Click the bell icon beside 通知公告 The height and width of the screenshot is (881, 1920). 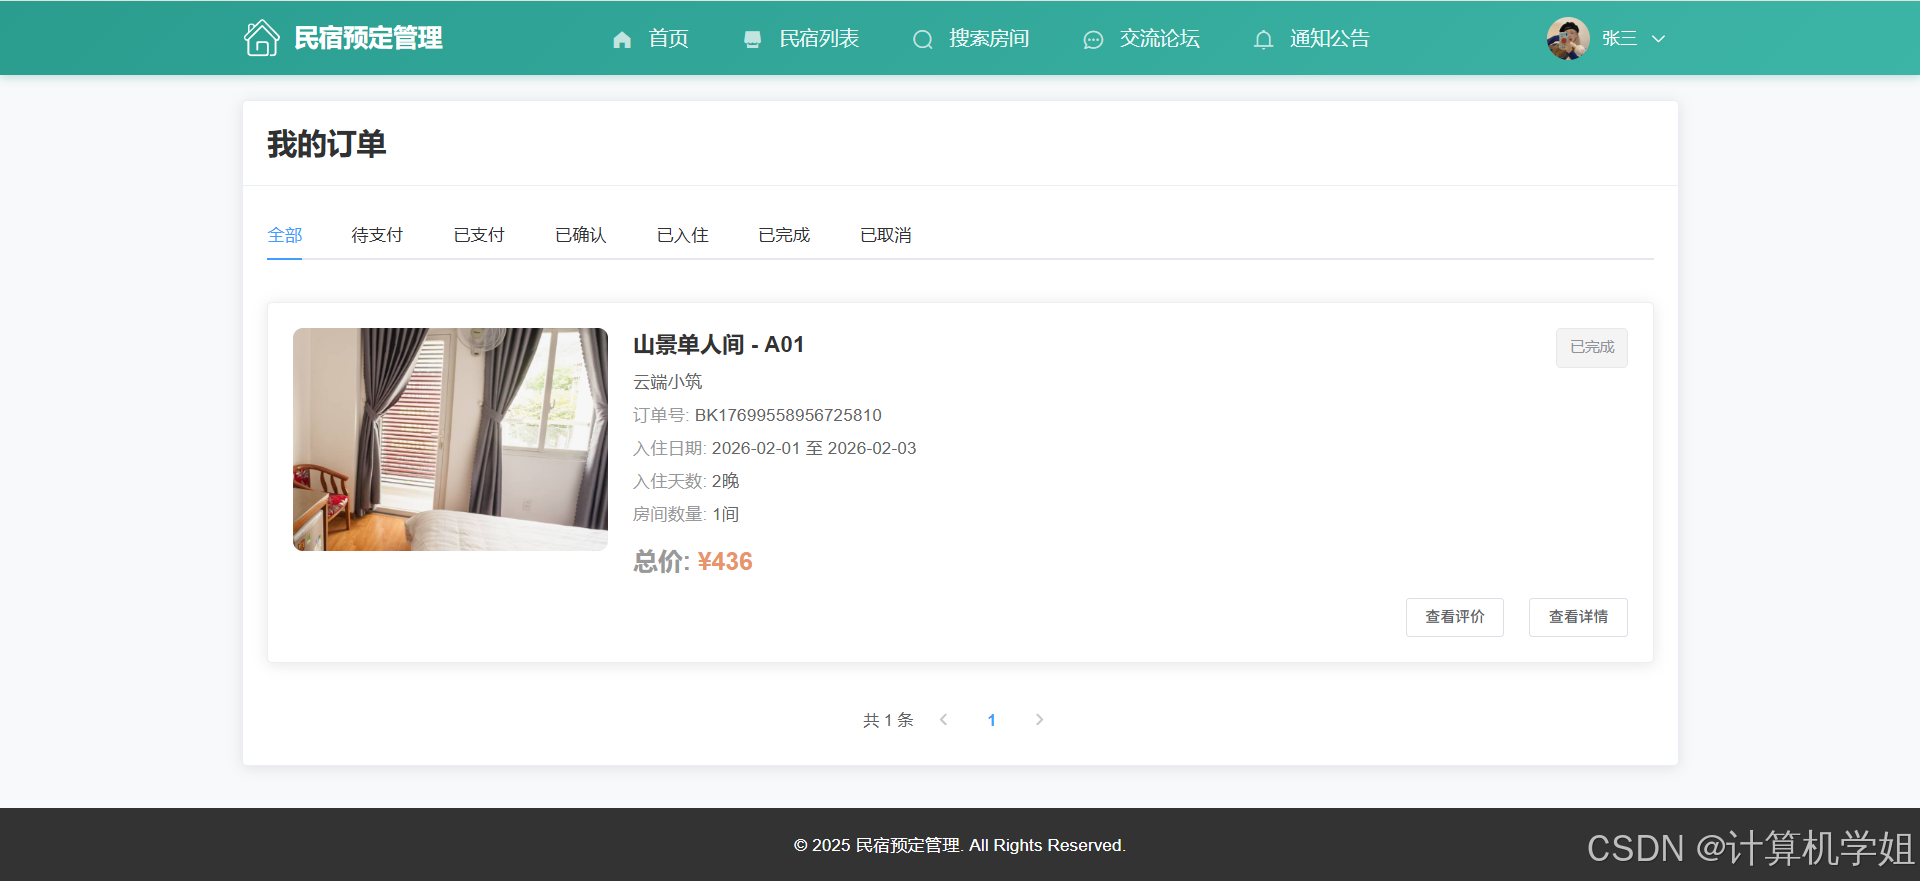pos(1263,39)
